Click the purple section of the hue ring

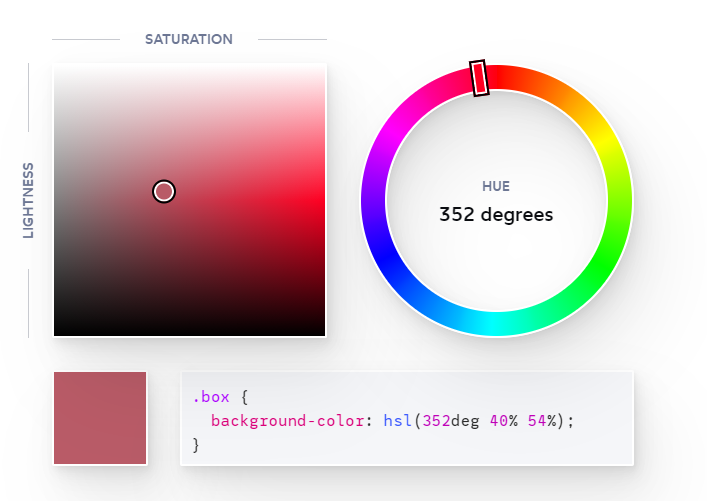(373, 201)
